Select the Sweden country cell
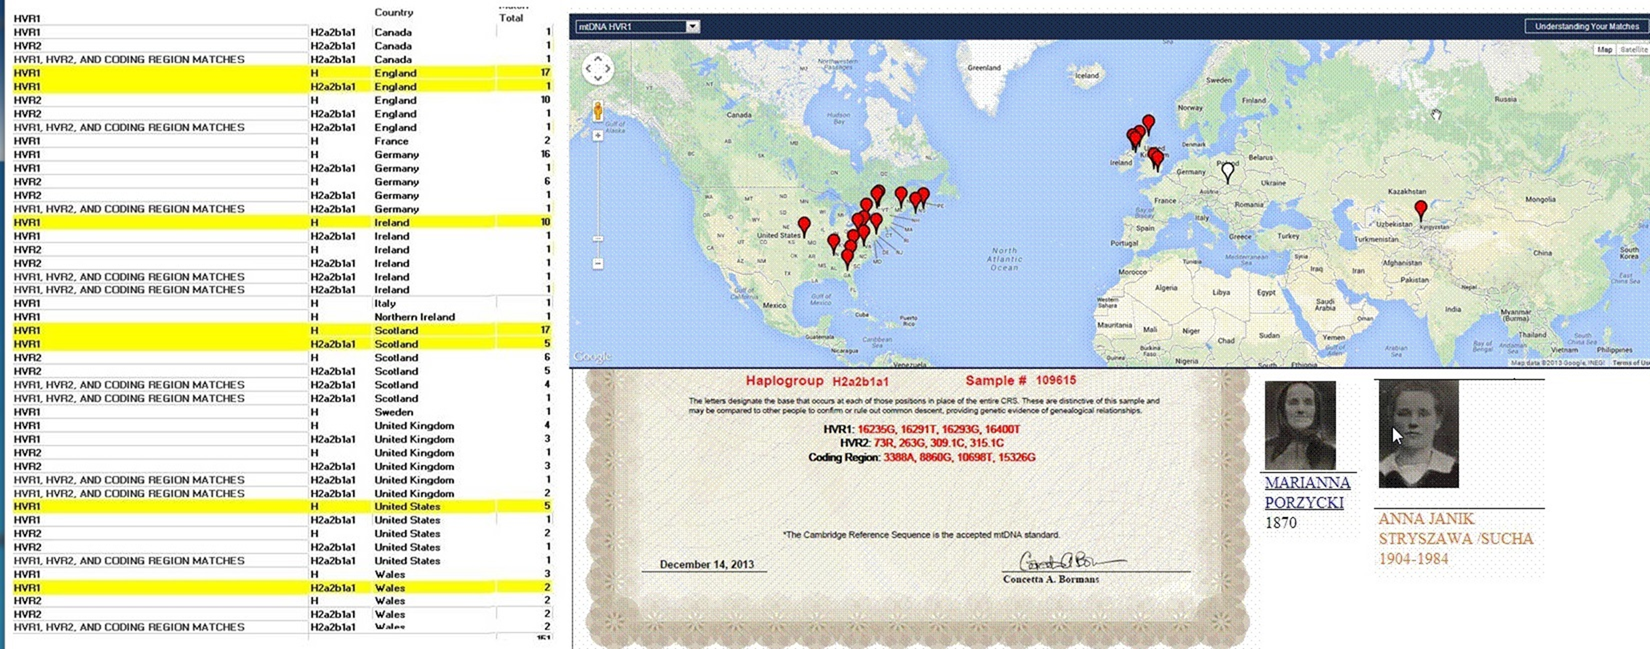 point(393,412)
